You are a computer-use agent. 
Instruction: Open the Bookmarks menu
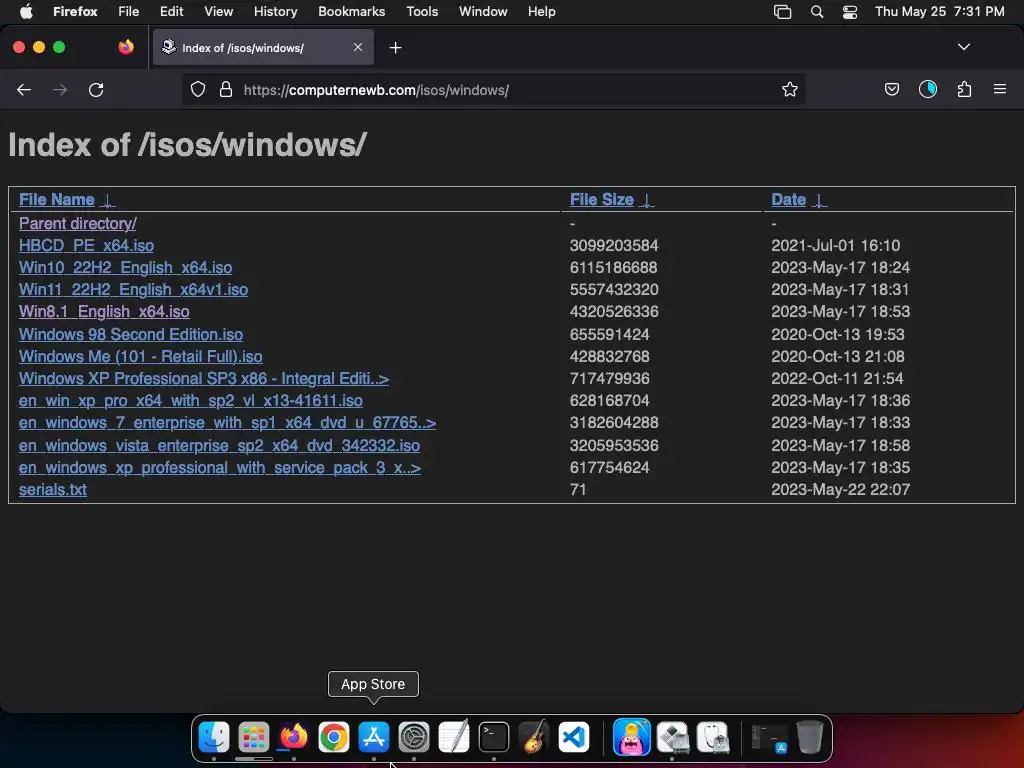(351, 11)
